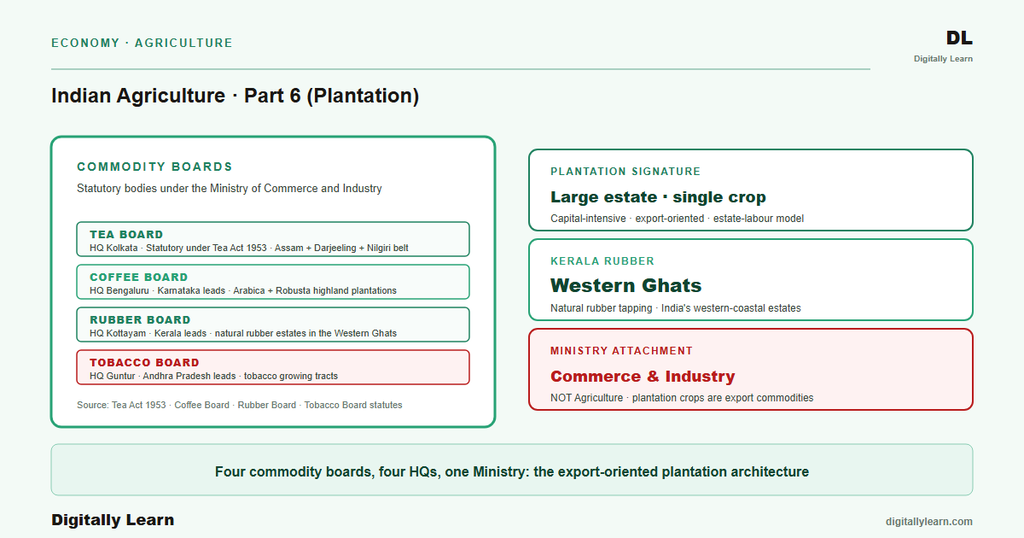Click the summary banner 'Four commodity boards, four HQs, one Ministry'
1024x538 pixels.
coord(512,471)
